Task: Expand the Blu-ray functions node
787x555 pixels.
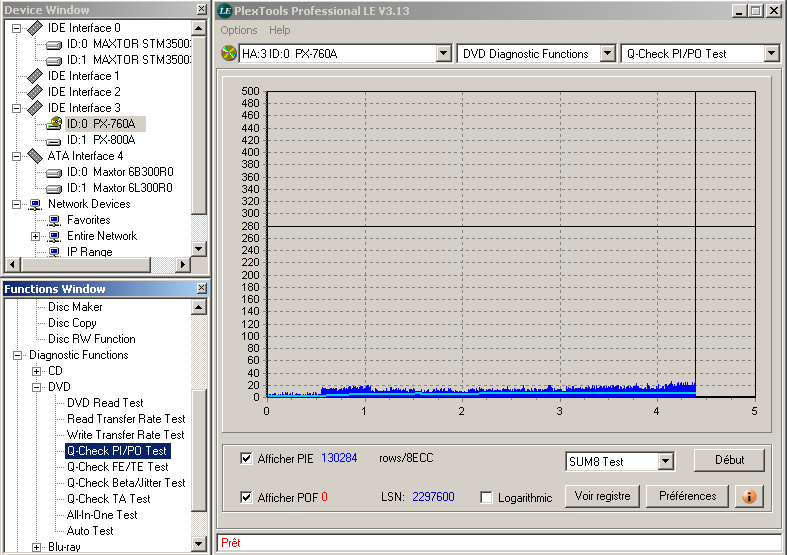Action: (x=36, y=547)
